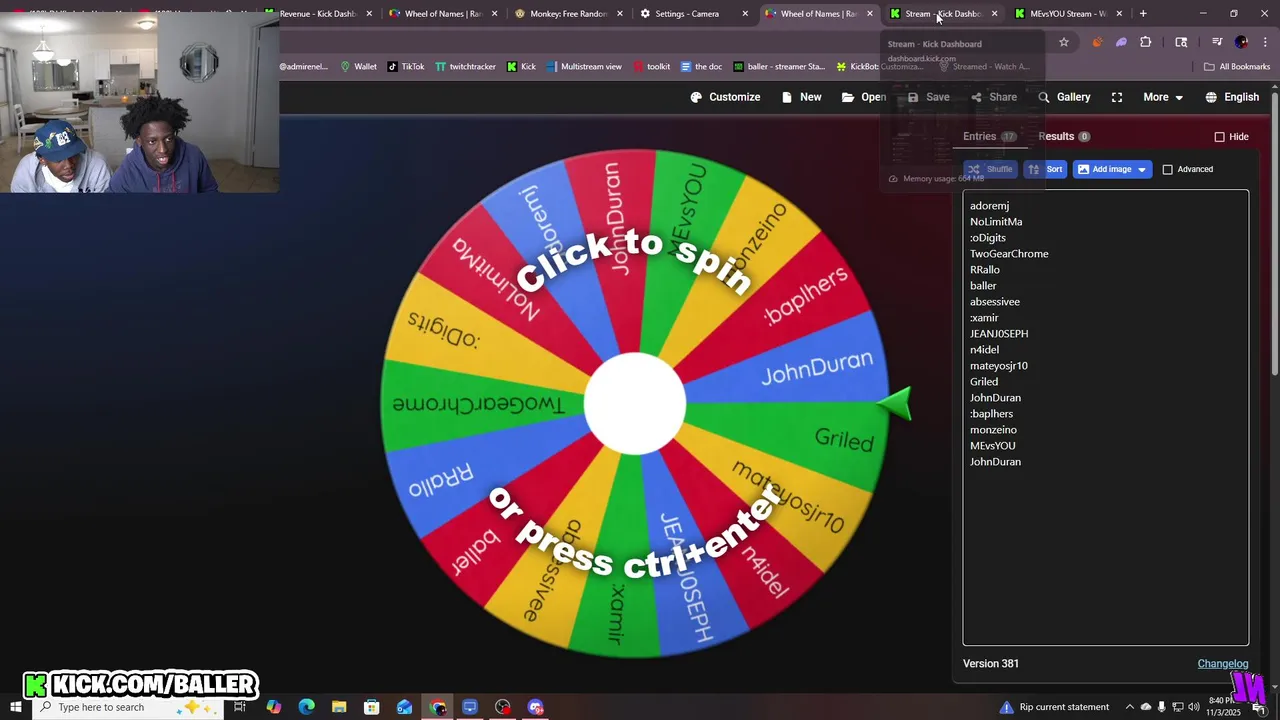
Task: Click inside the entries text box
Action: coord(1105,417)
